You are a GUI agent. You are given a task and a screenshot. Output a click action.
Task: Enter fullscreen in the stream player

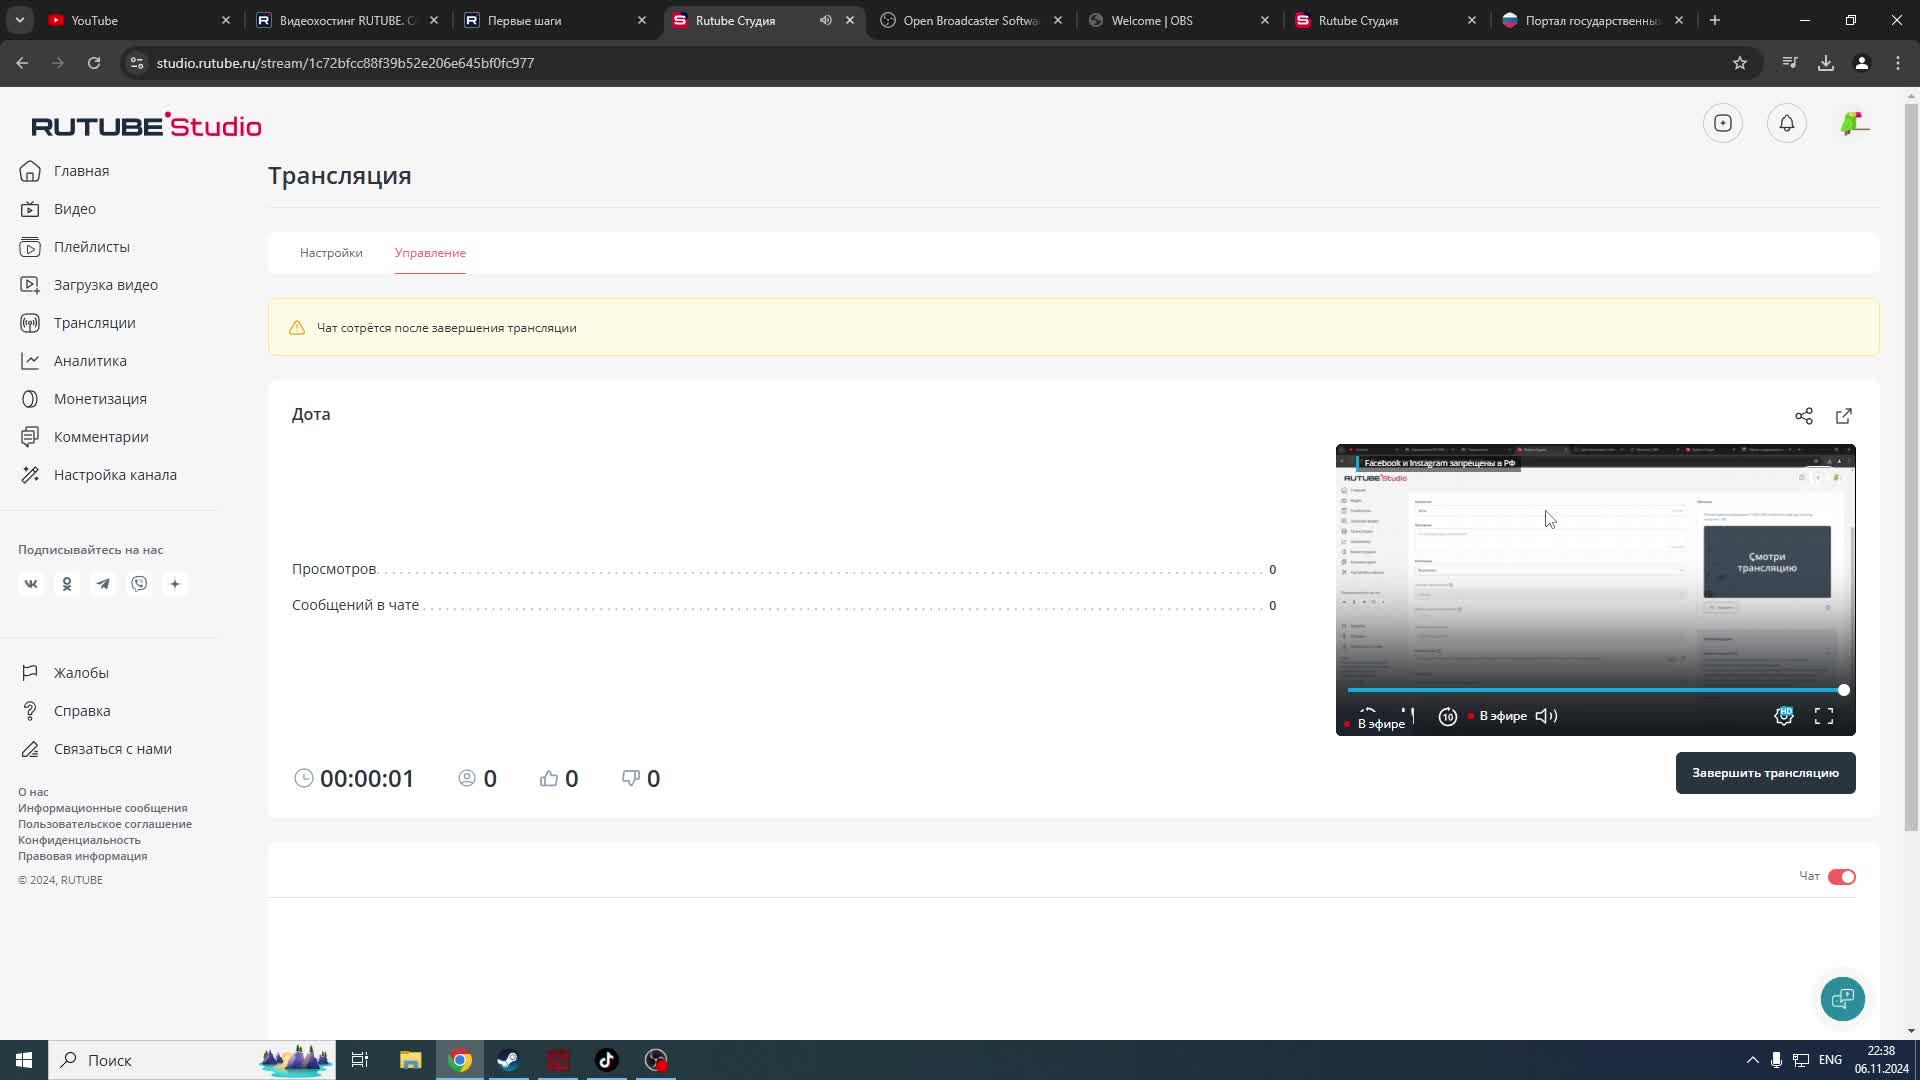point(1823,716)
